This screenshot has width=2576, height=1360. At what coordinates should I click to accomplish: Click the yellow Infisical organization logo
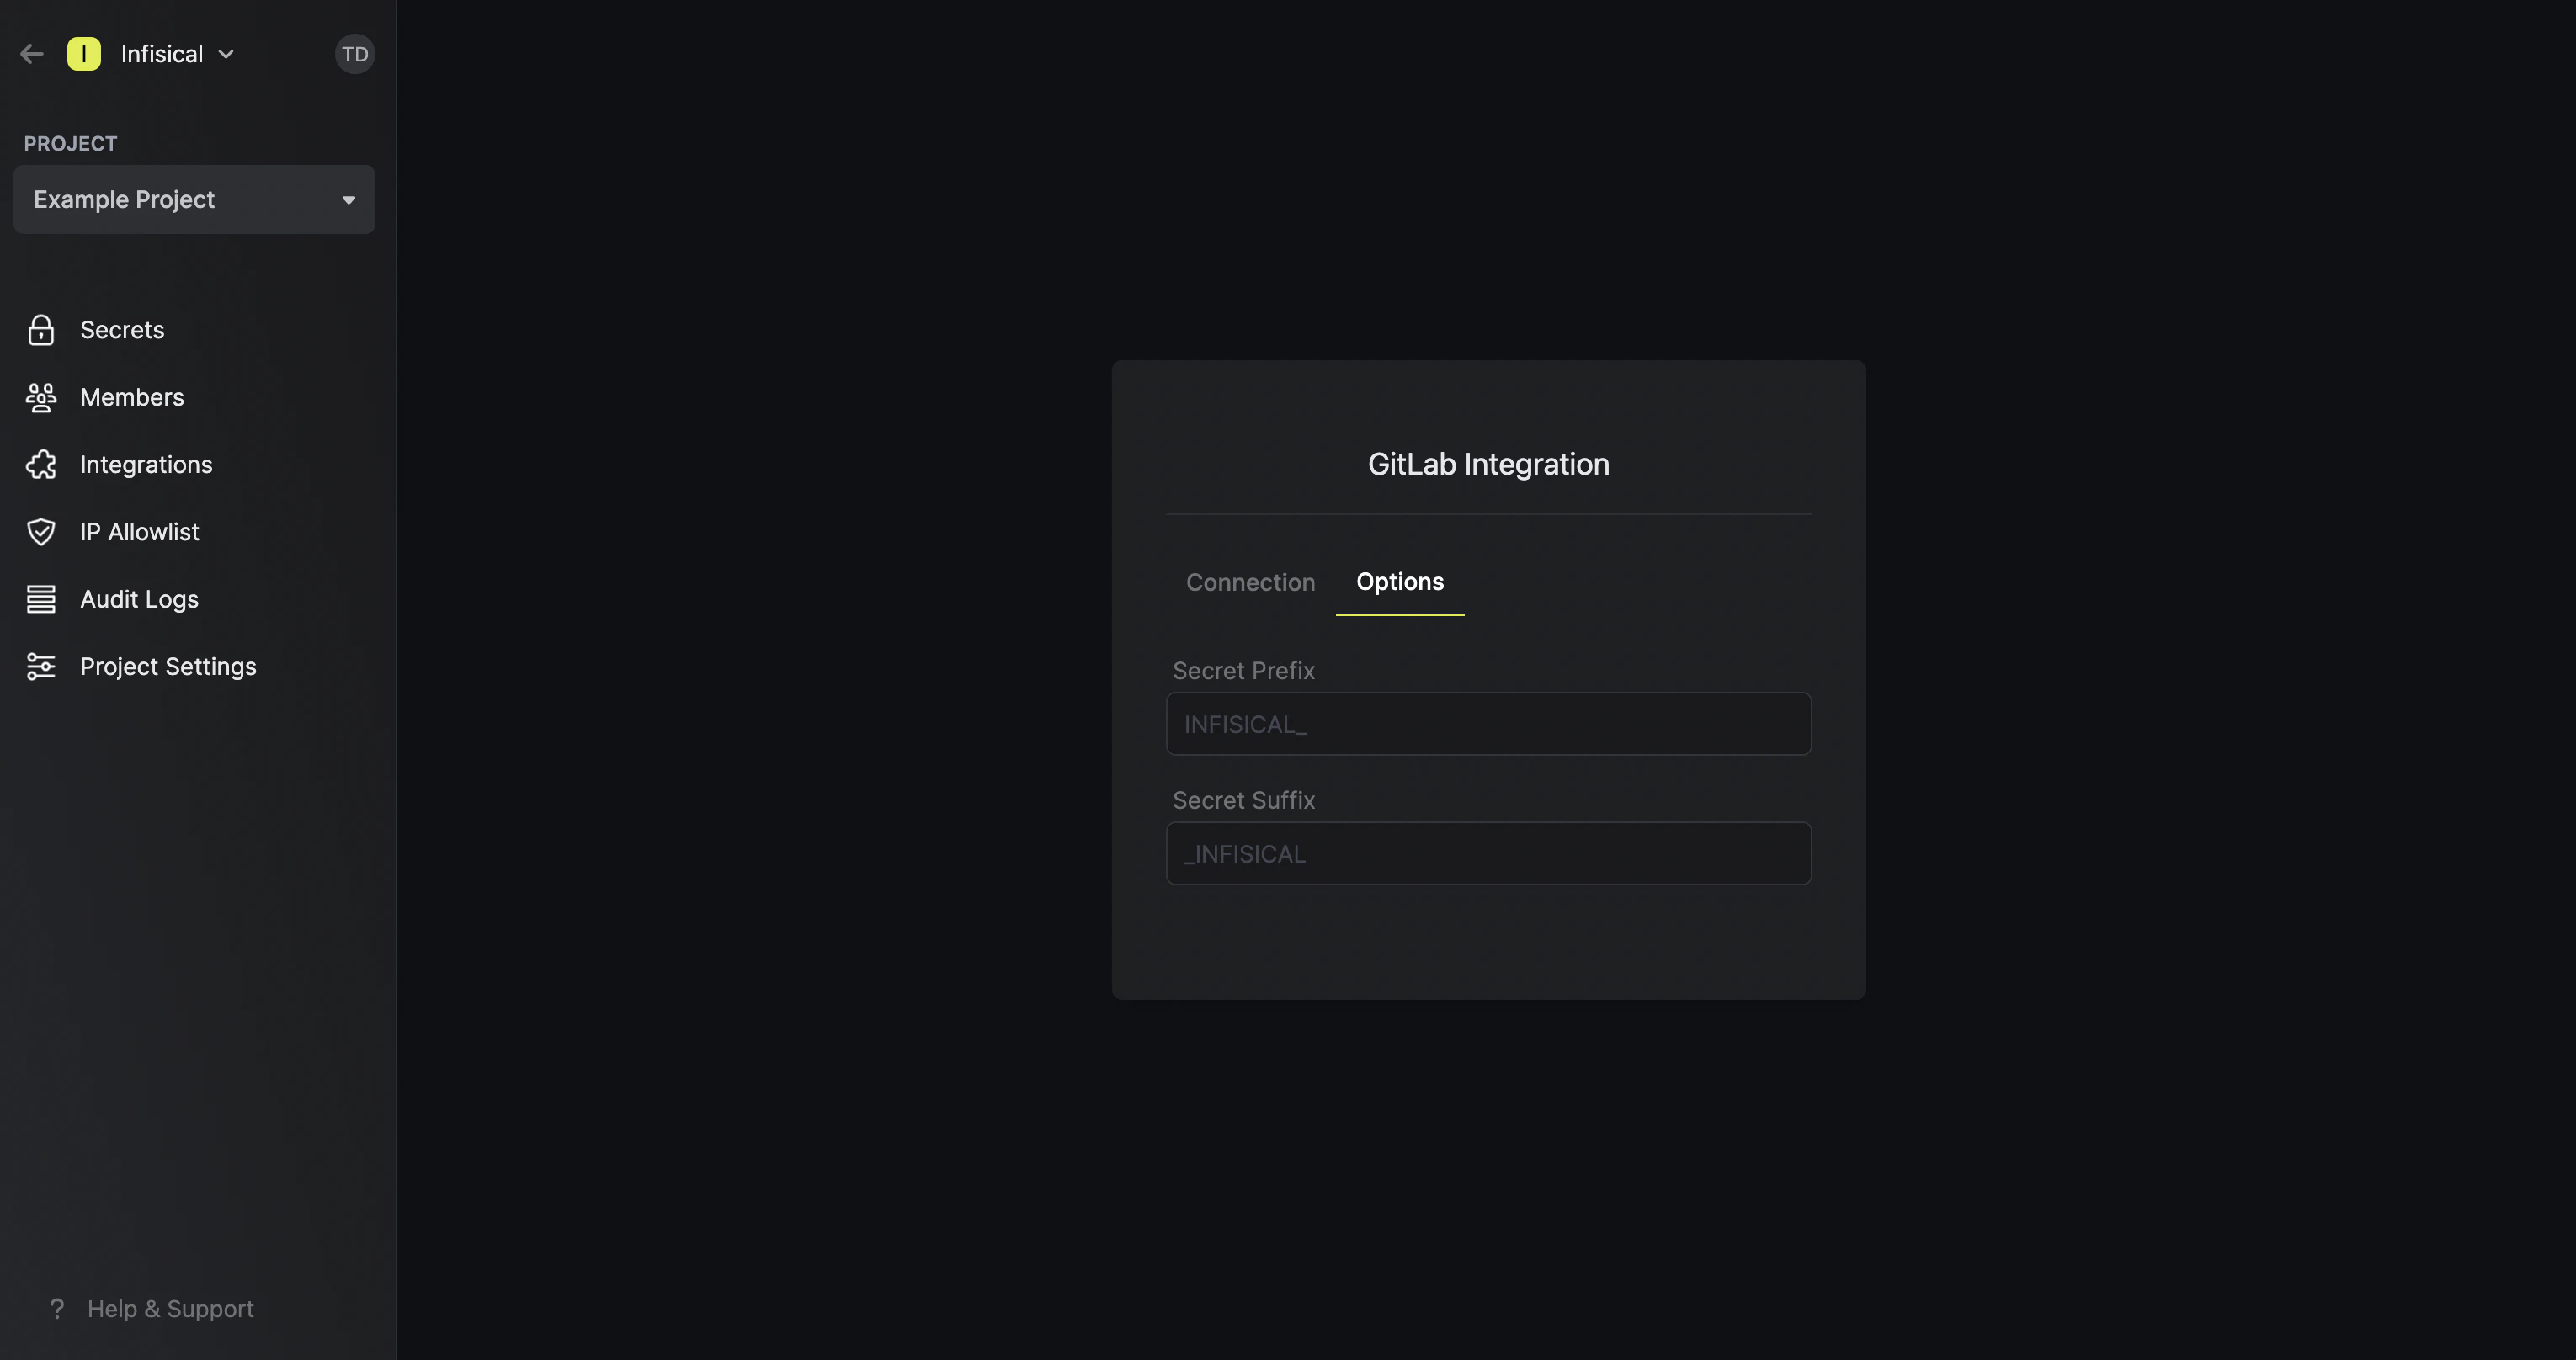coord(84,54)
